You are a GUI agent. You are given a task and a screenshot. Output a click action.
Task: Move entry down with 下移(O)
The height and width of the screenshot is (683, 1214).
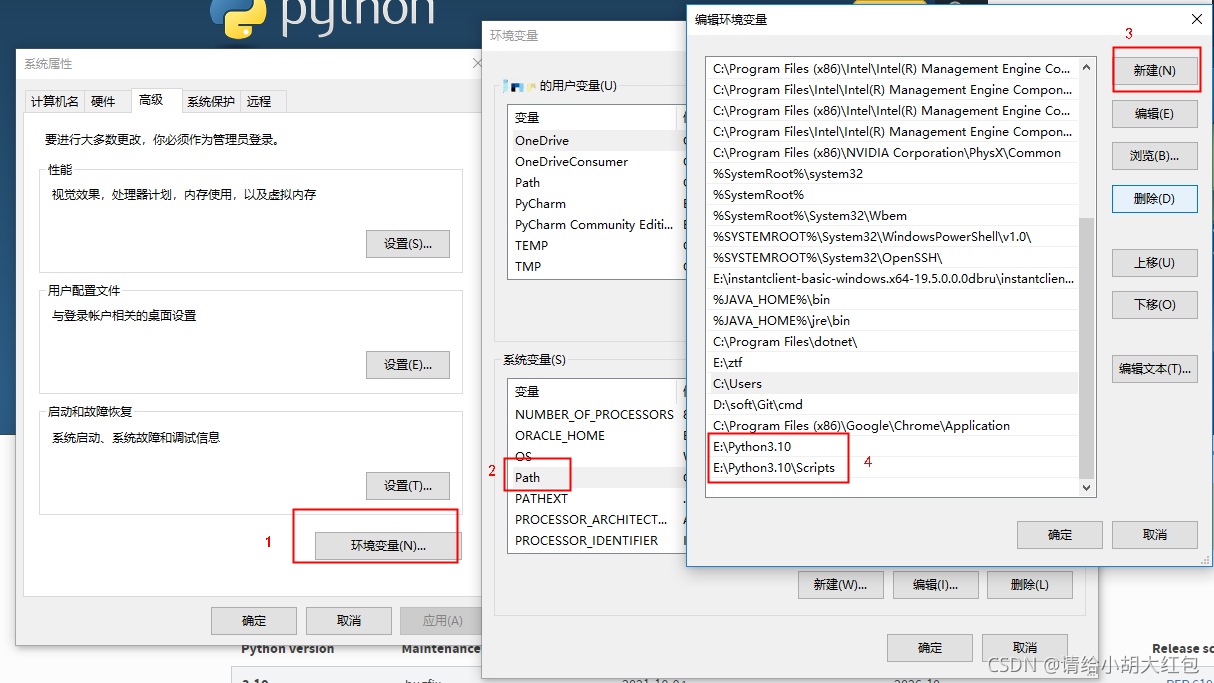tap(1154, 304)
